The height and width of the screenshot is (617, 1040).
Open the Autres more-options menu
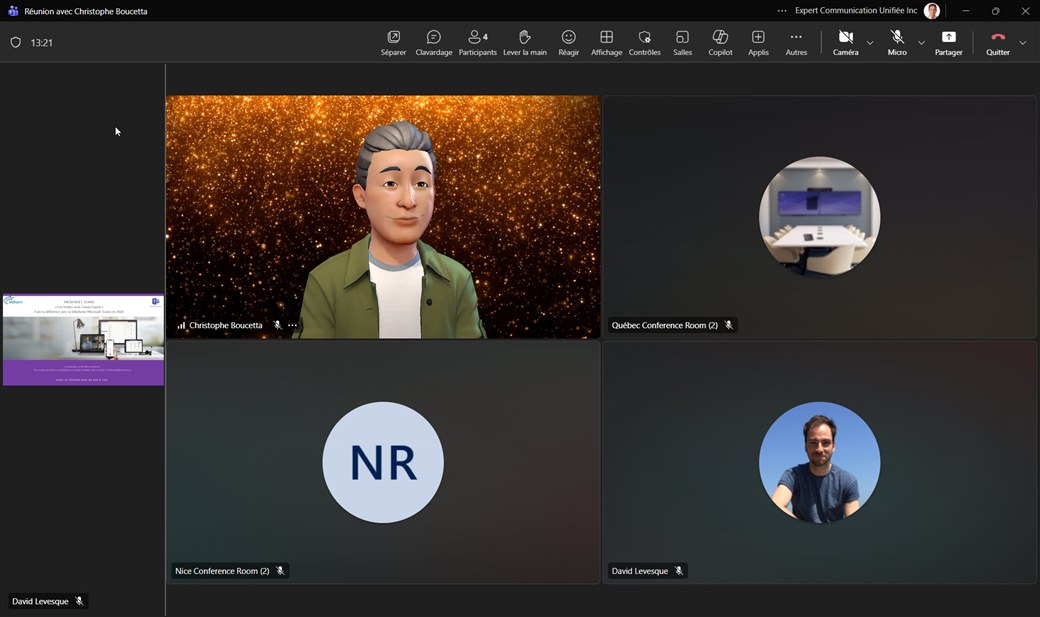coord(796,43)
